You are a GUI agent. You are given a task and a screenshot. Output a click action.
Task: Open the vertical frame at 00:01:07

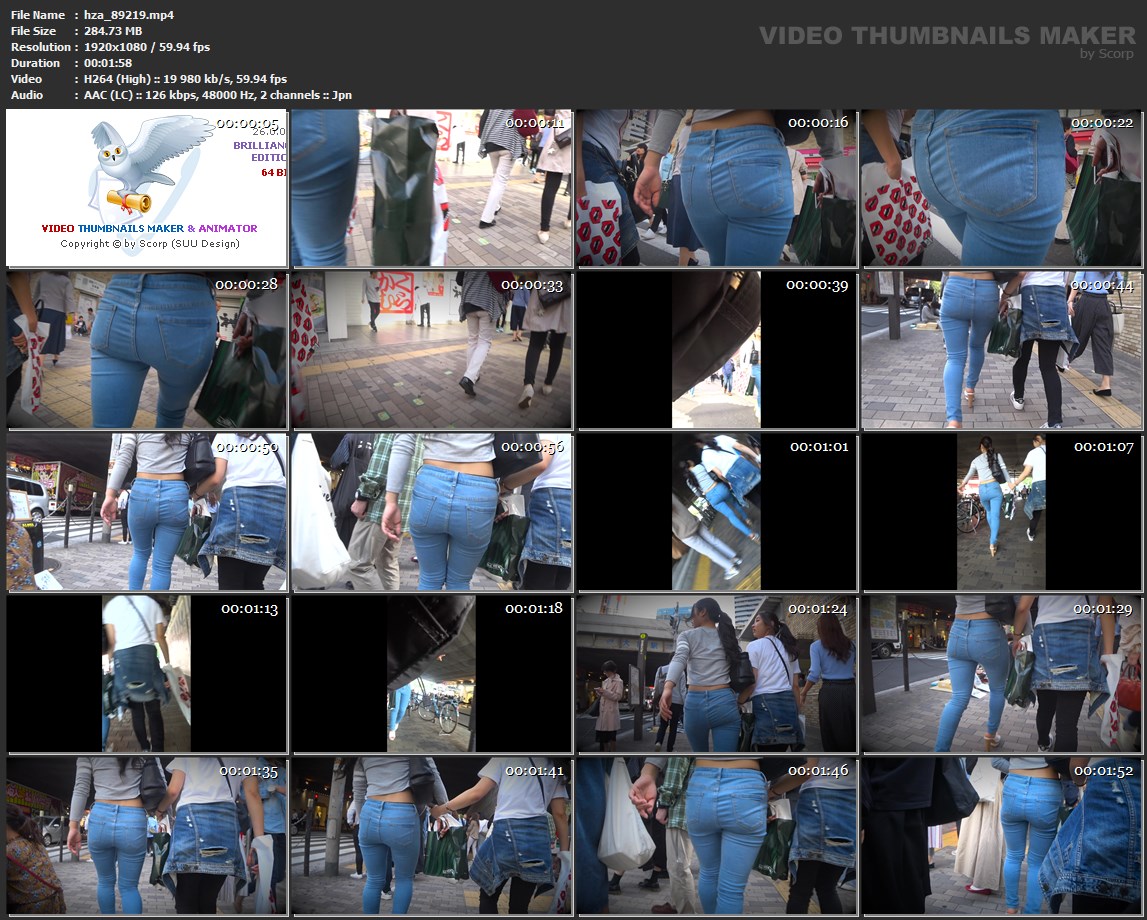point(1001,512)
